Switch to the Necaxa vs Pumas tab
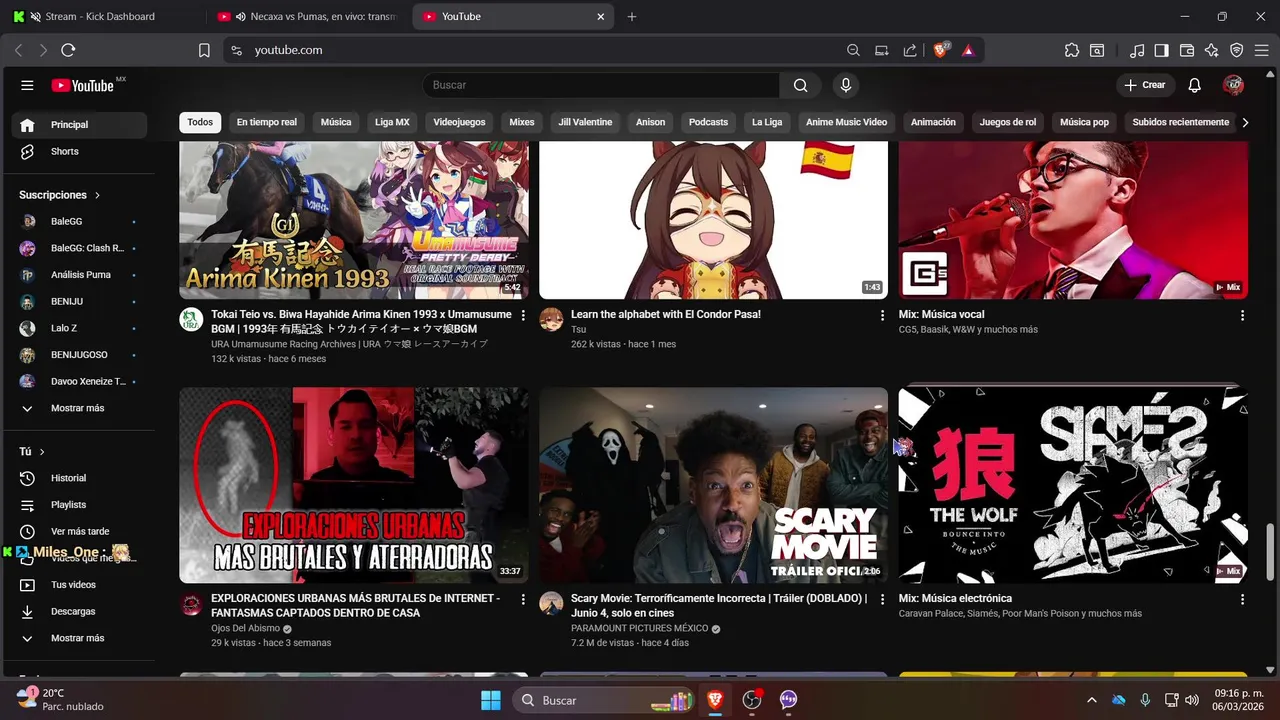Viewport: 1280px width, 720px height. click(308, 16)
